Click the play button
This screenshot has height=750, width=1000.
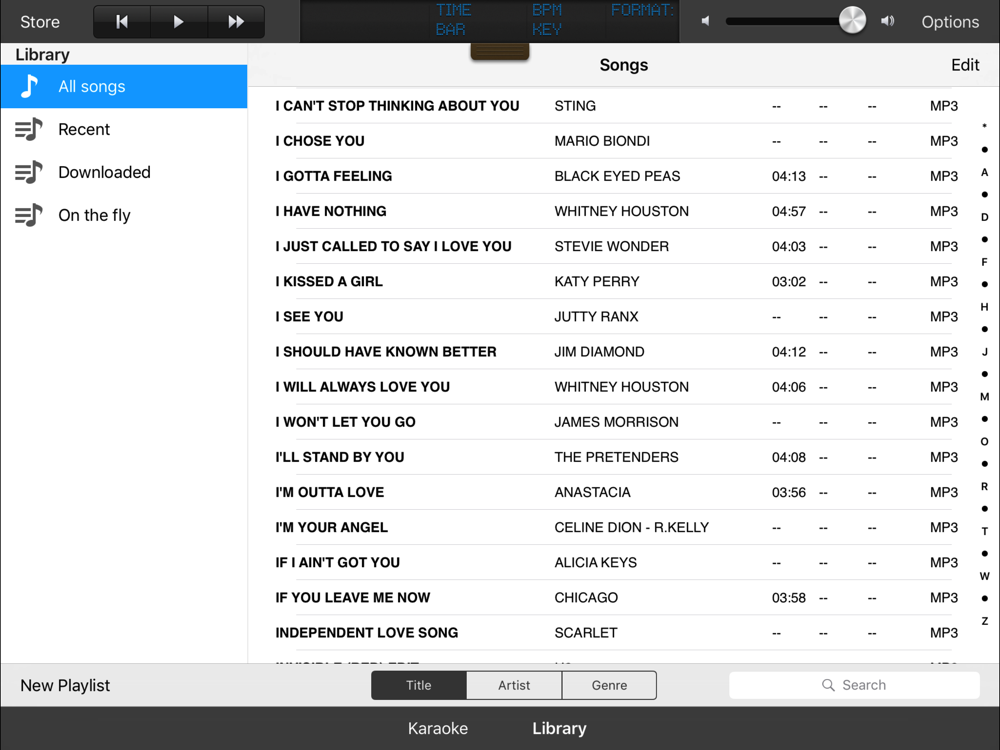point(179,22)
